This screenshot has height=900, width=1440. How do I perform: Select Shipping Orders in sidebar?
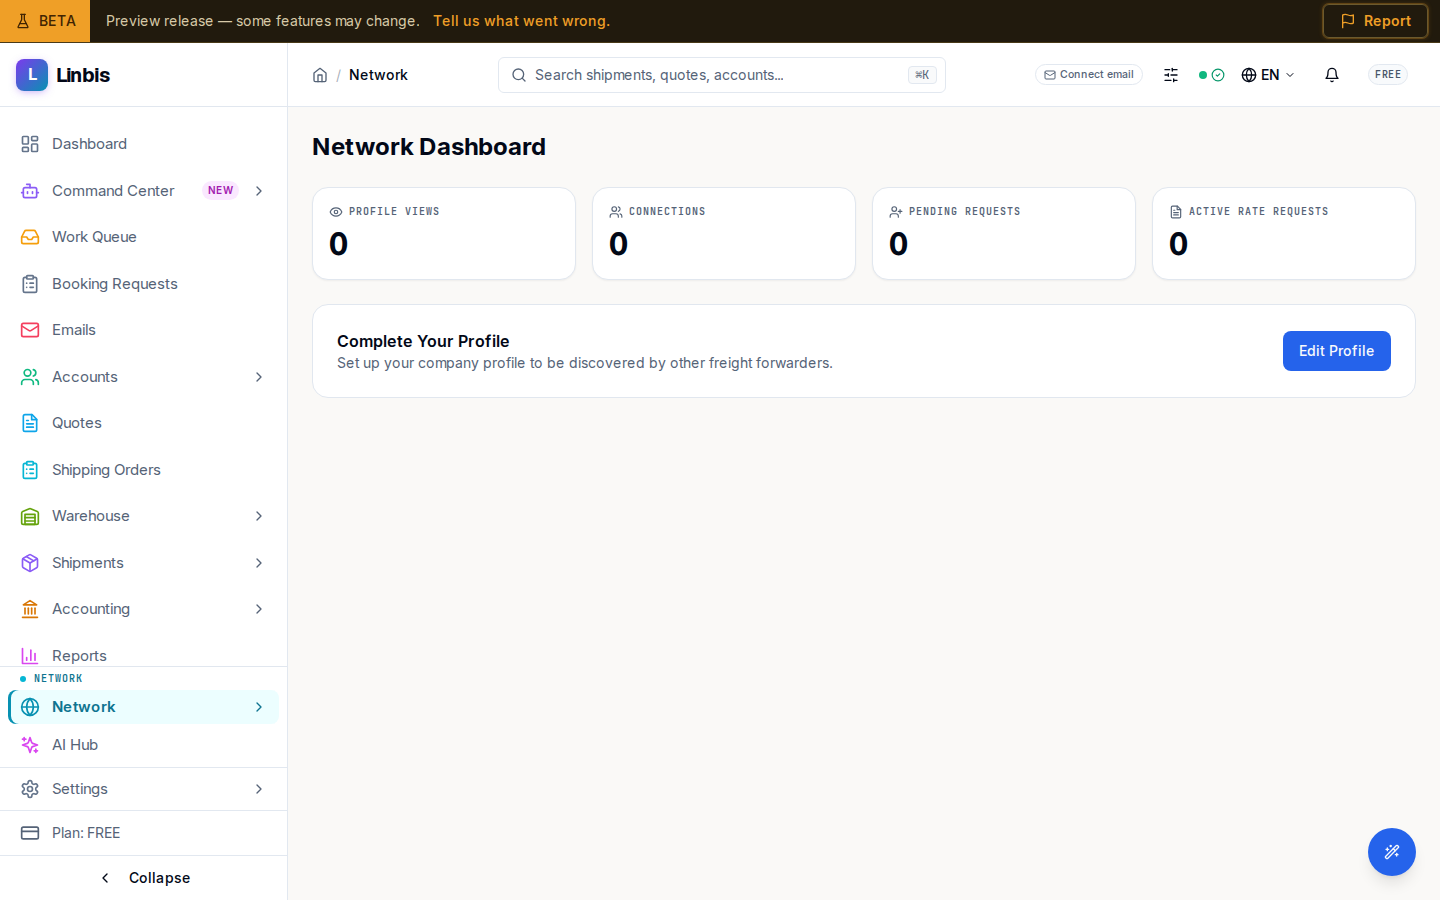click(x=143, y=470)
